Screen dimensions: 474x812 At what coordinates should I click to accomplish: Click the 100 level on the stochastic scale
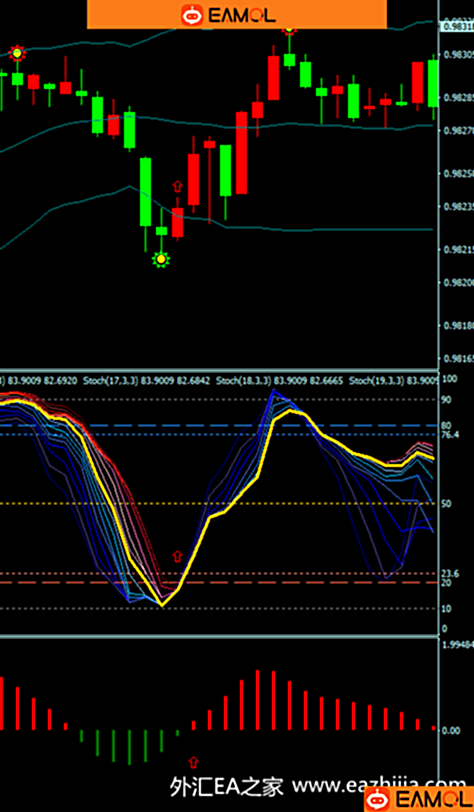click(449, 380)
